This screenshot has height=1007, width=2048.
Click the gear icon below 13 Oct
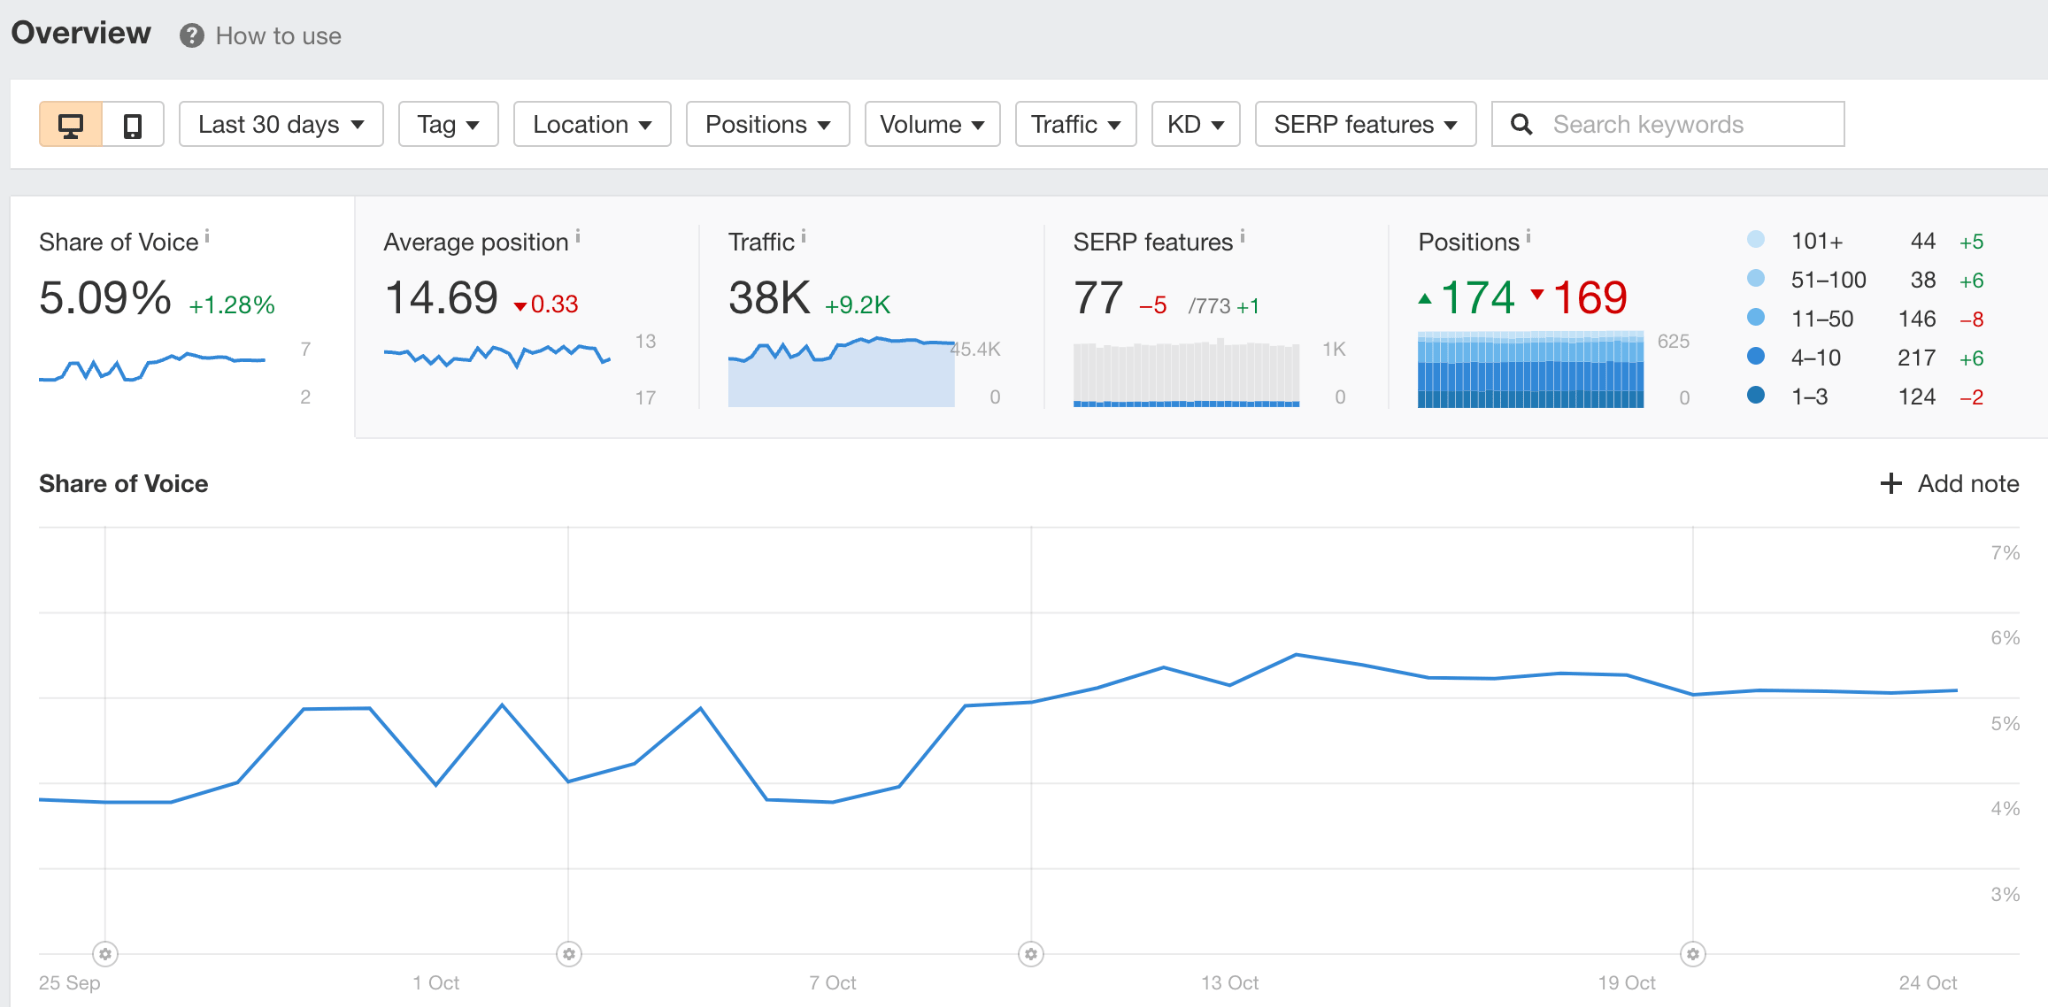[x=1030, y=954]
